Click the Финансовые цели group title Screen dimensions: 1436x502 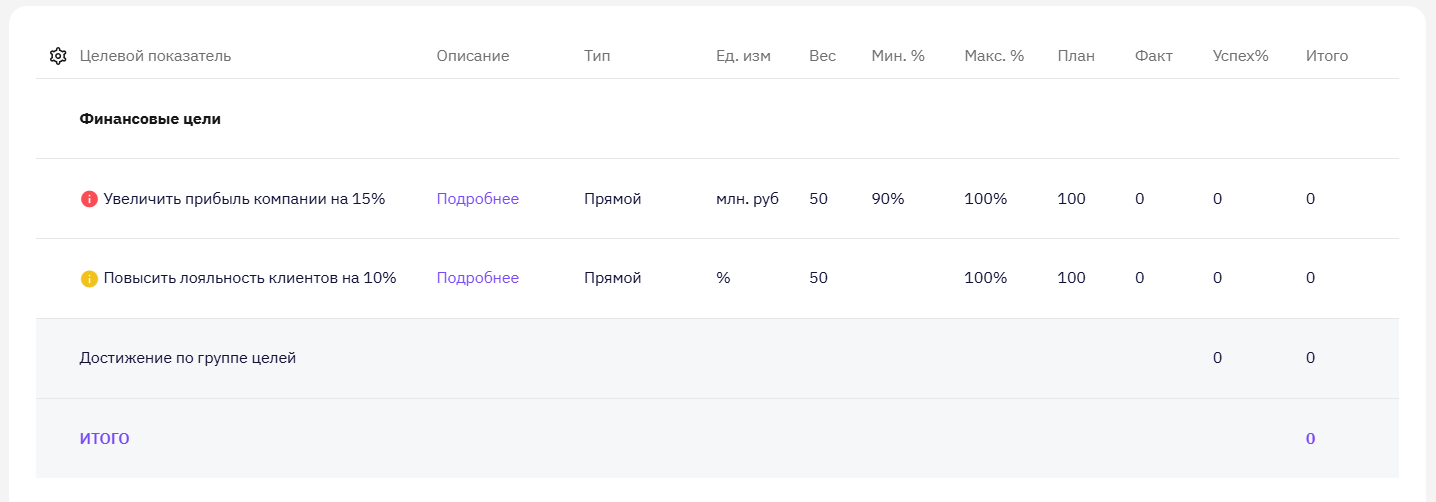150,119
